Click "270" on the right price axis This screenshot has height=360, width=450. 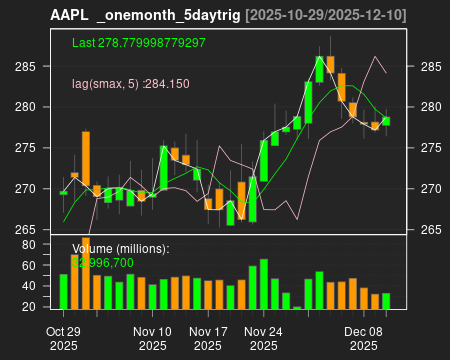pyautogui.click(x=431, y=189)
